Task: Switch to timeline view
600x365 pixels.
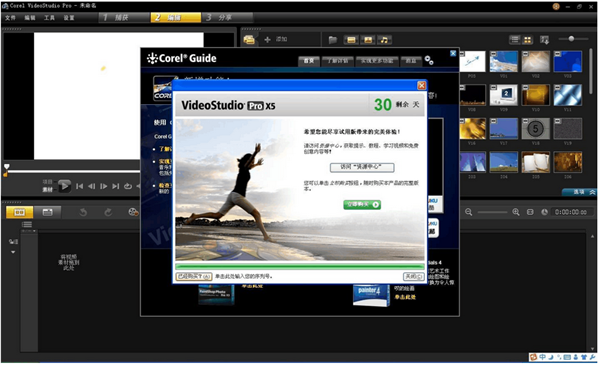Action: [47, 212]
